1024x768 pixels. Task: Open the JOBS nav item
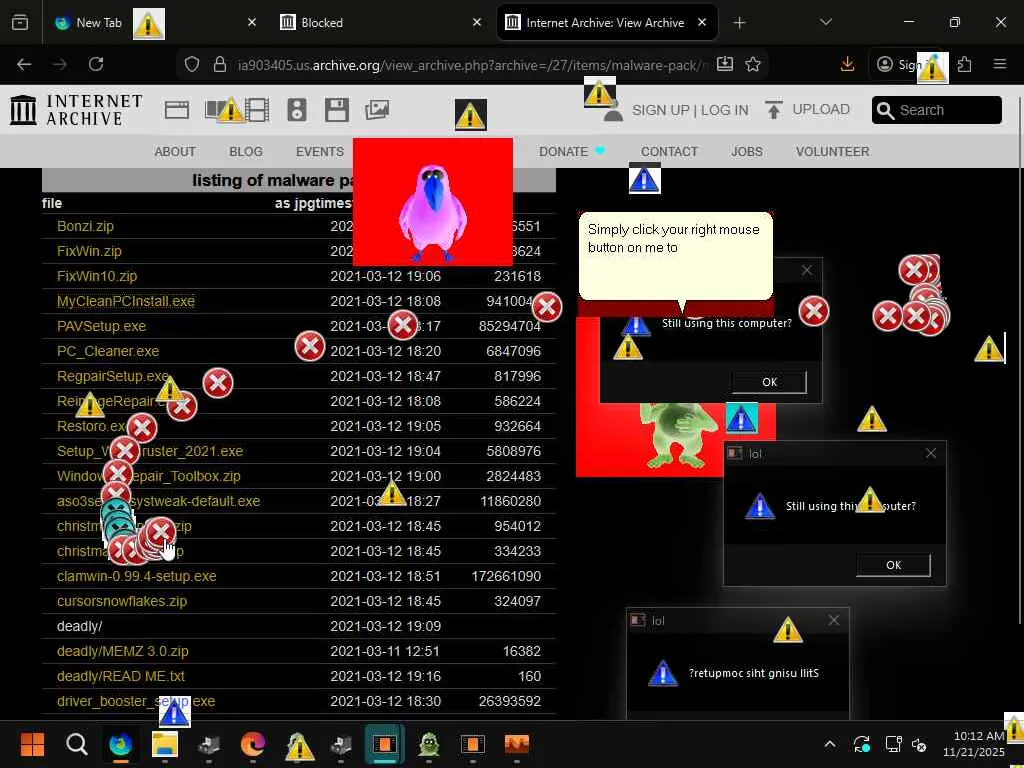pyautogui.click(x=746, y=152)
